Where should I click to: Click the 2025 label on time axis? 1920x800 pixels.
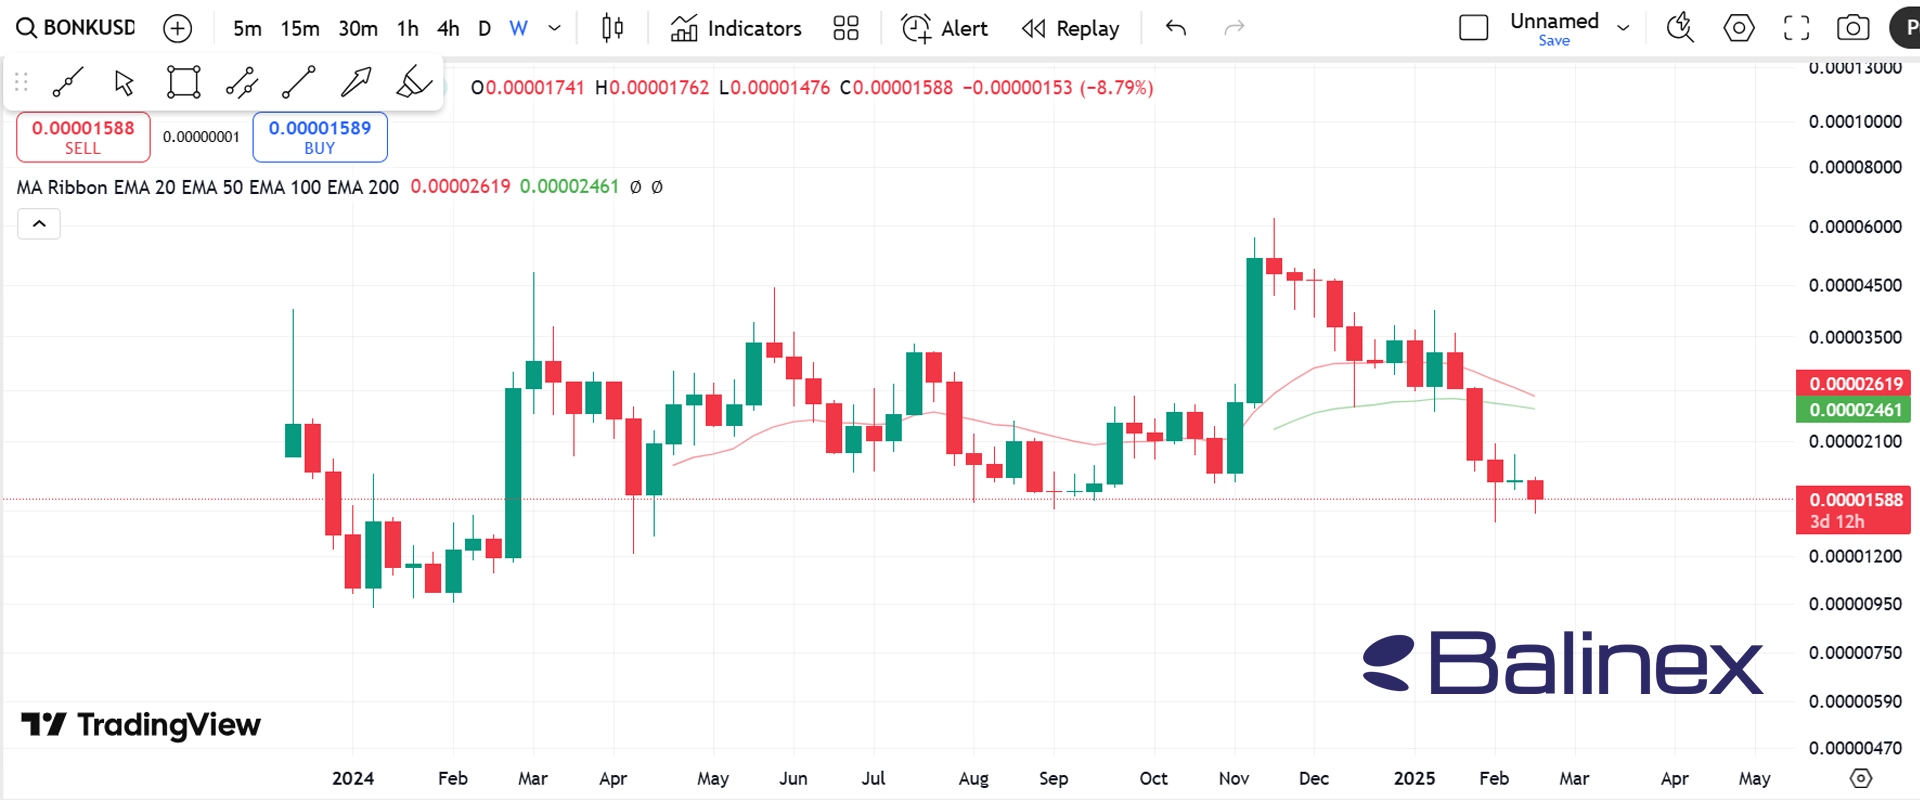click(x=1414, y=778)
